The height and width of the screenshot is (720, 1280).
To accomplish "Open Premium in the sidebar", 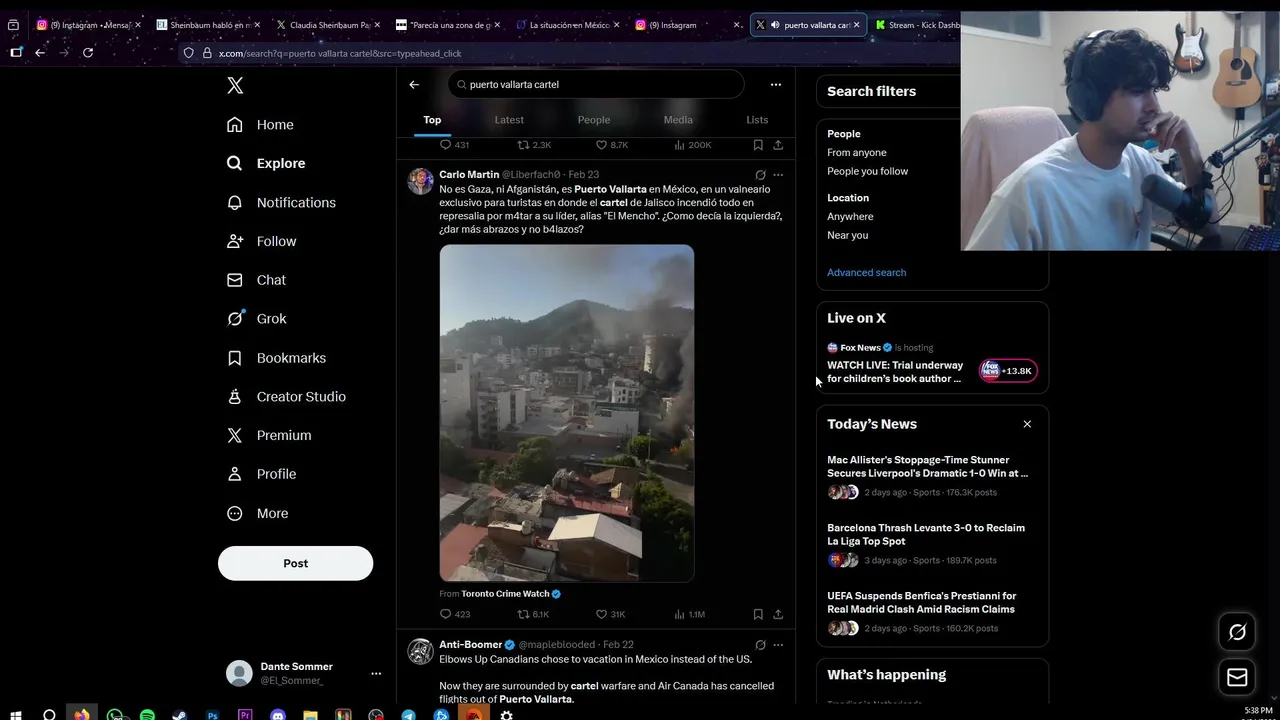I will 269,436.
